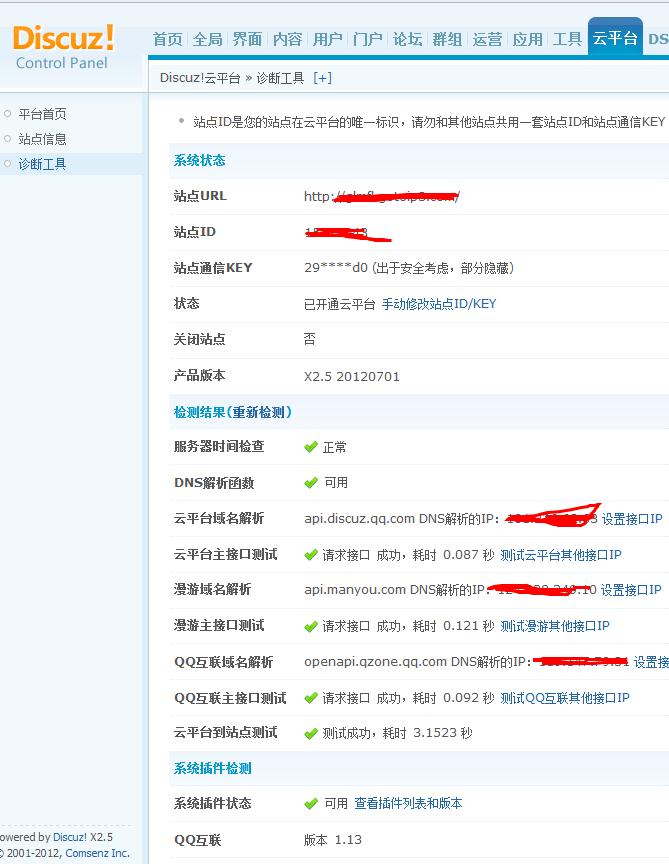
Task: Click the QQ互联 版本 1.13 value
Action: click(x=333, y=840)
